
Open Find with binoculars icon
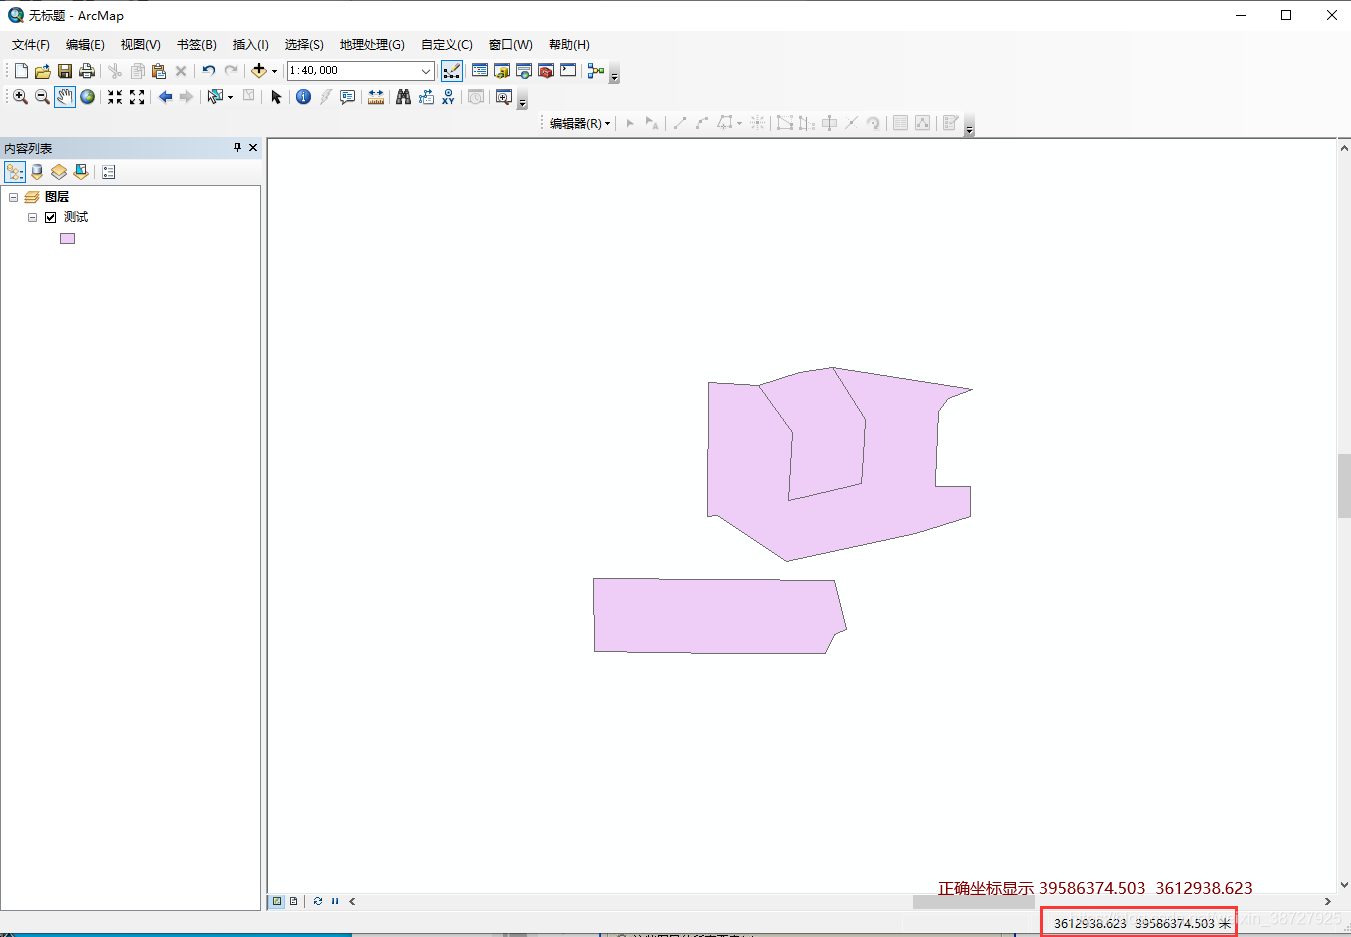[x=403, y=97]
